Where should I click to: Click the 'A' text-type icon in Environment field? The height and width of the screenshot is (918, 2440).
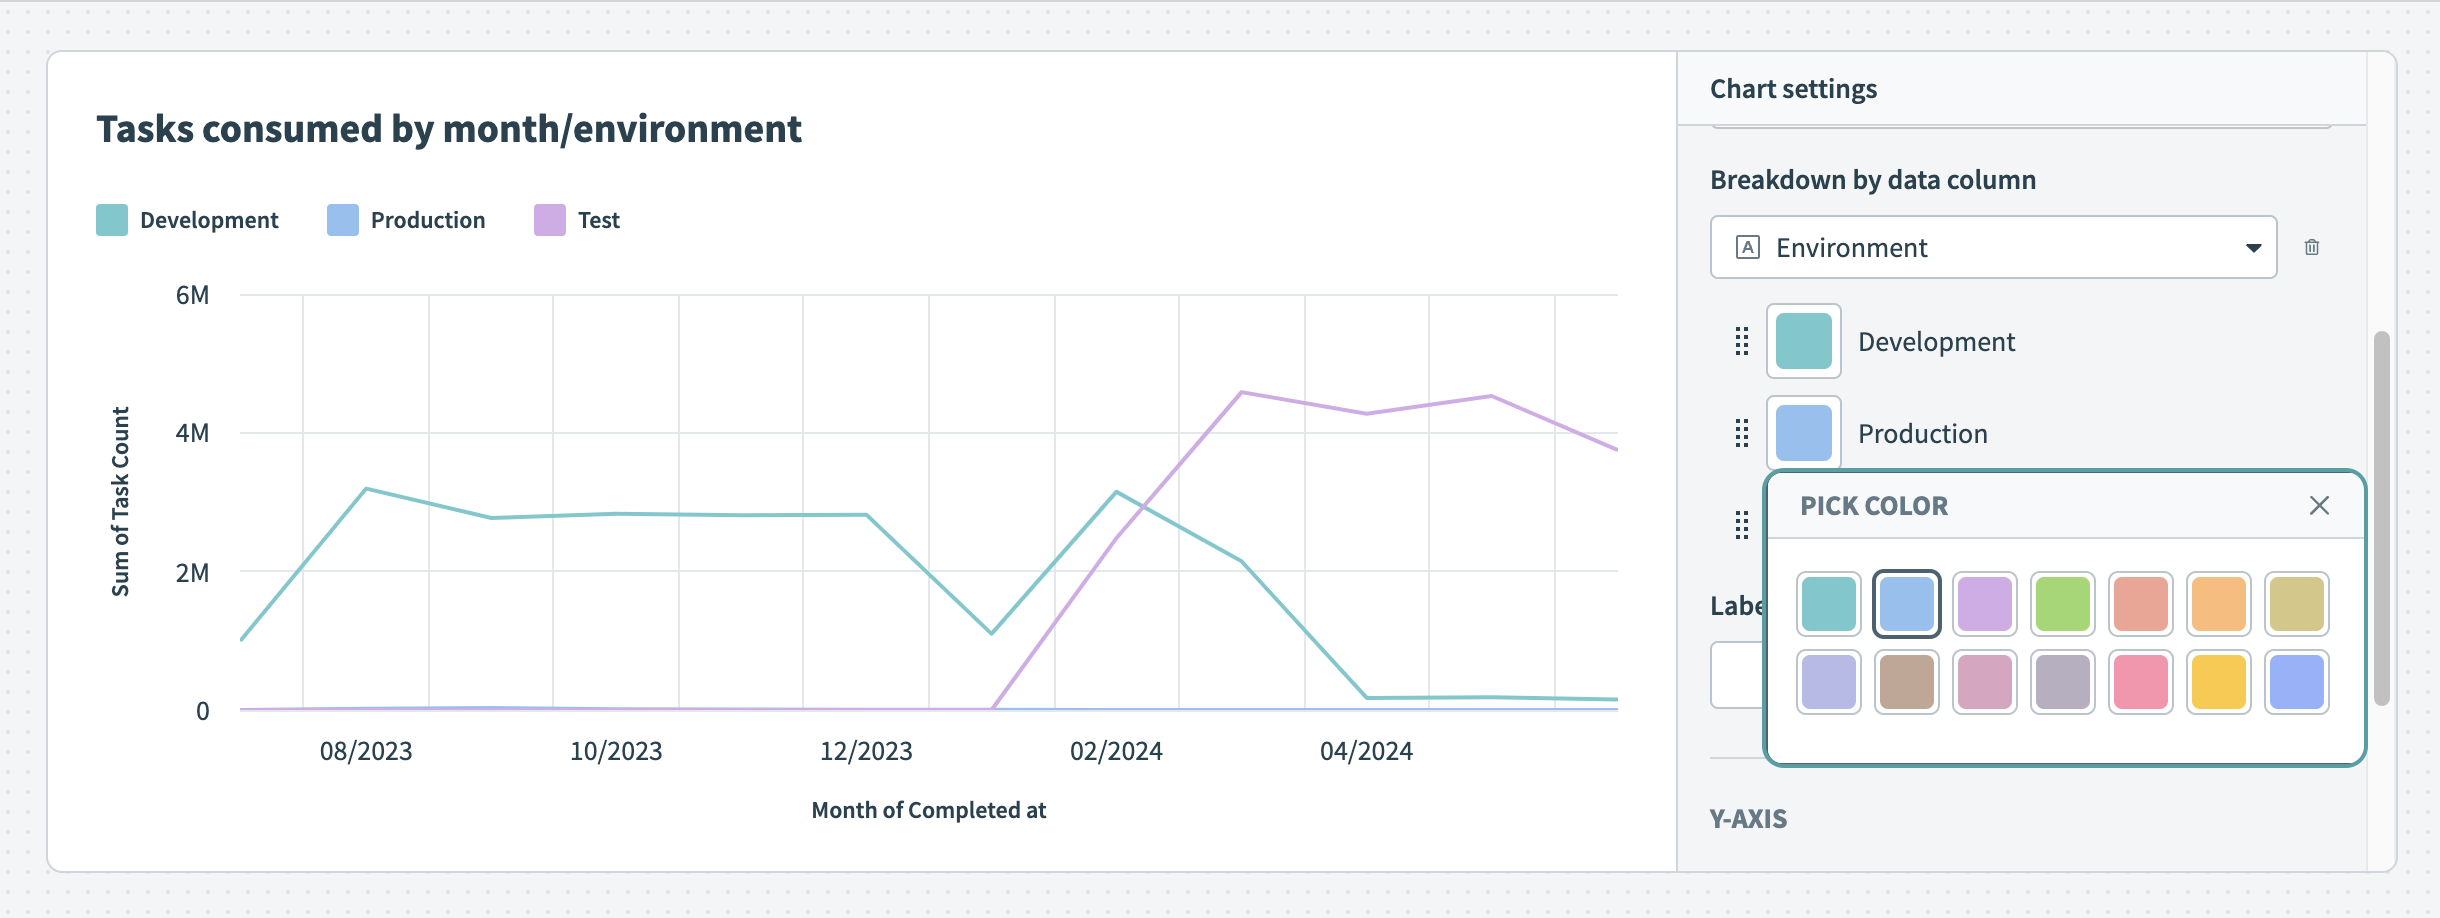click(x=1745, y=246)
